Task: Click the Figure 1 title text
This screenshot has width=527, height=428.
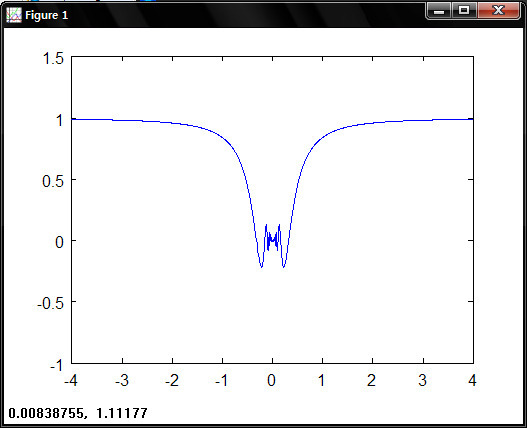Action: [46, 15]
